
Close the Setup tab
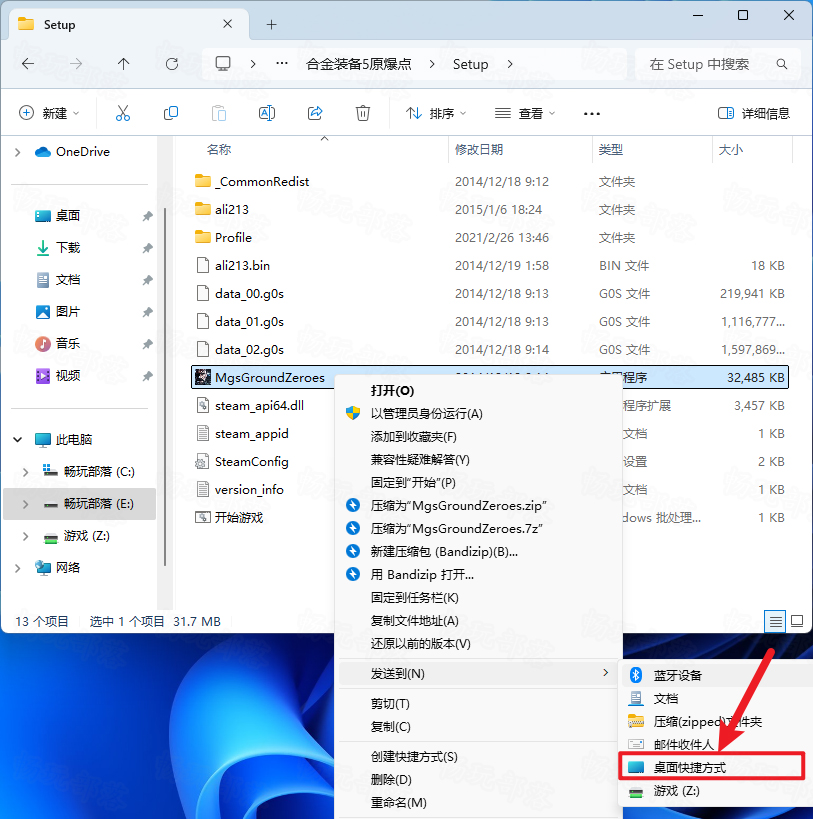227,24
